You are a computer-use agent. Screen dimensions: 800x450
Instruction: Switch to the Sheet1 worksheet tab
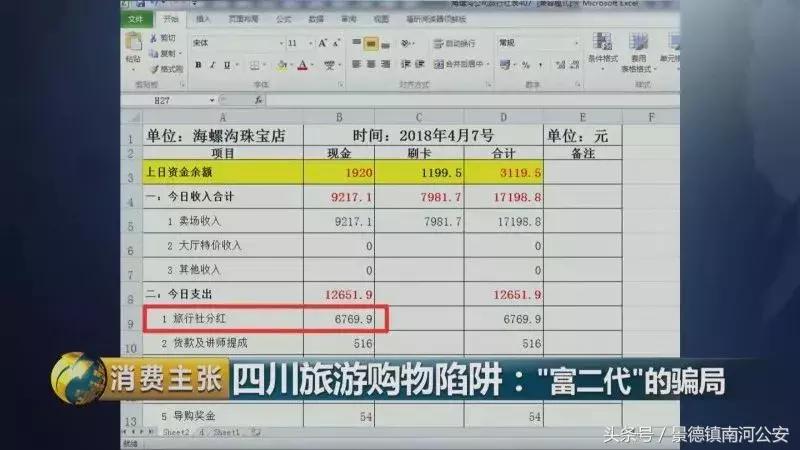[226, 433]
